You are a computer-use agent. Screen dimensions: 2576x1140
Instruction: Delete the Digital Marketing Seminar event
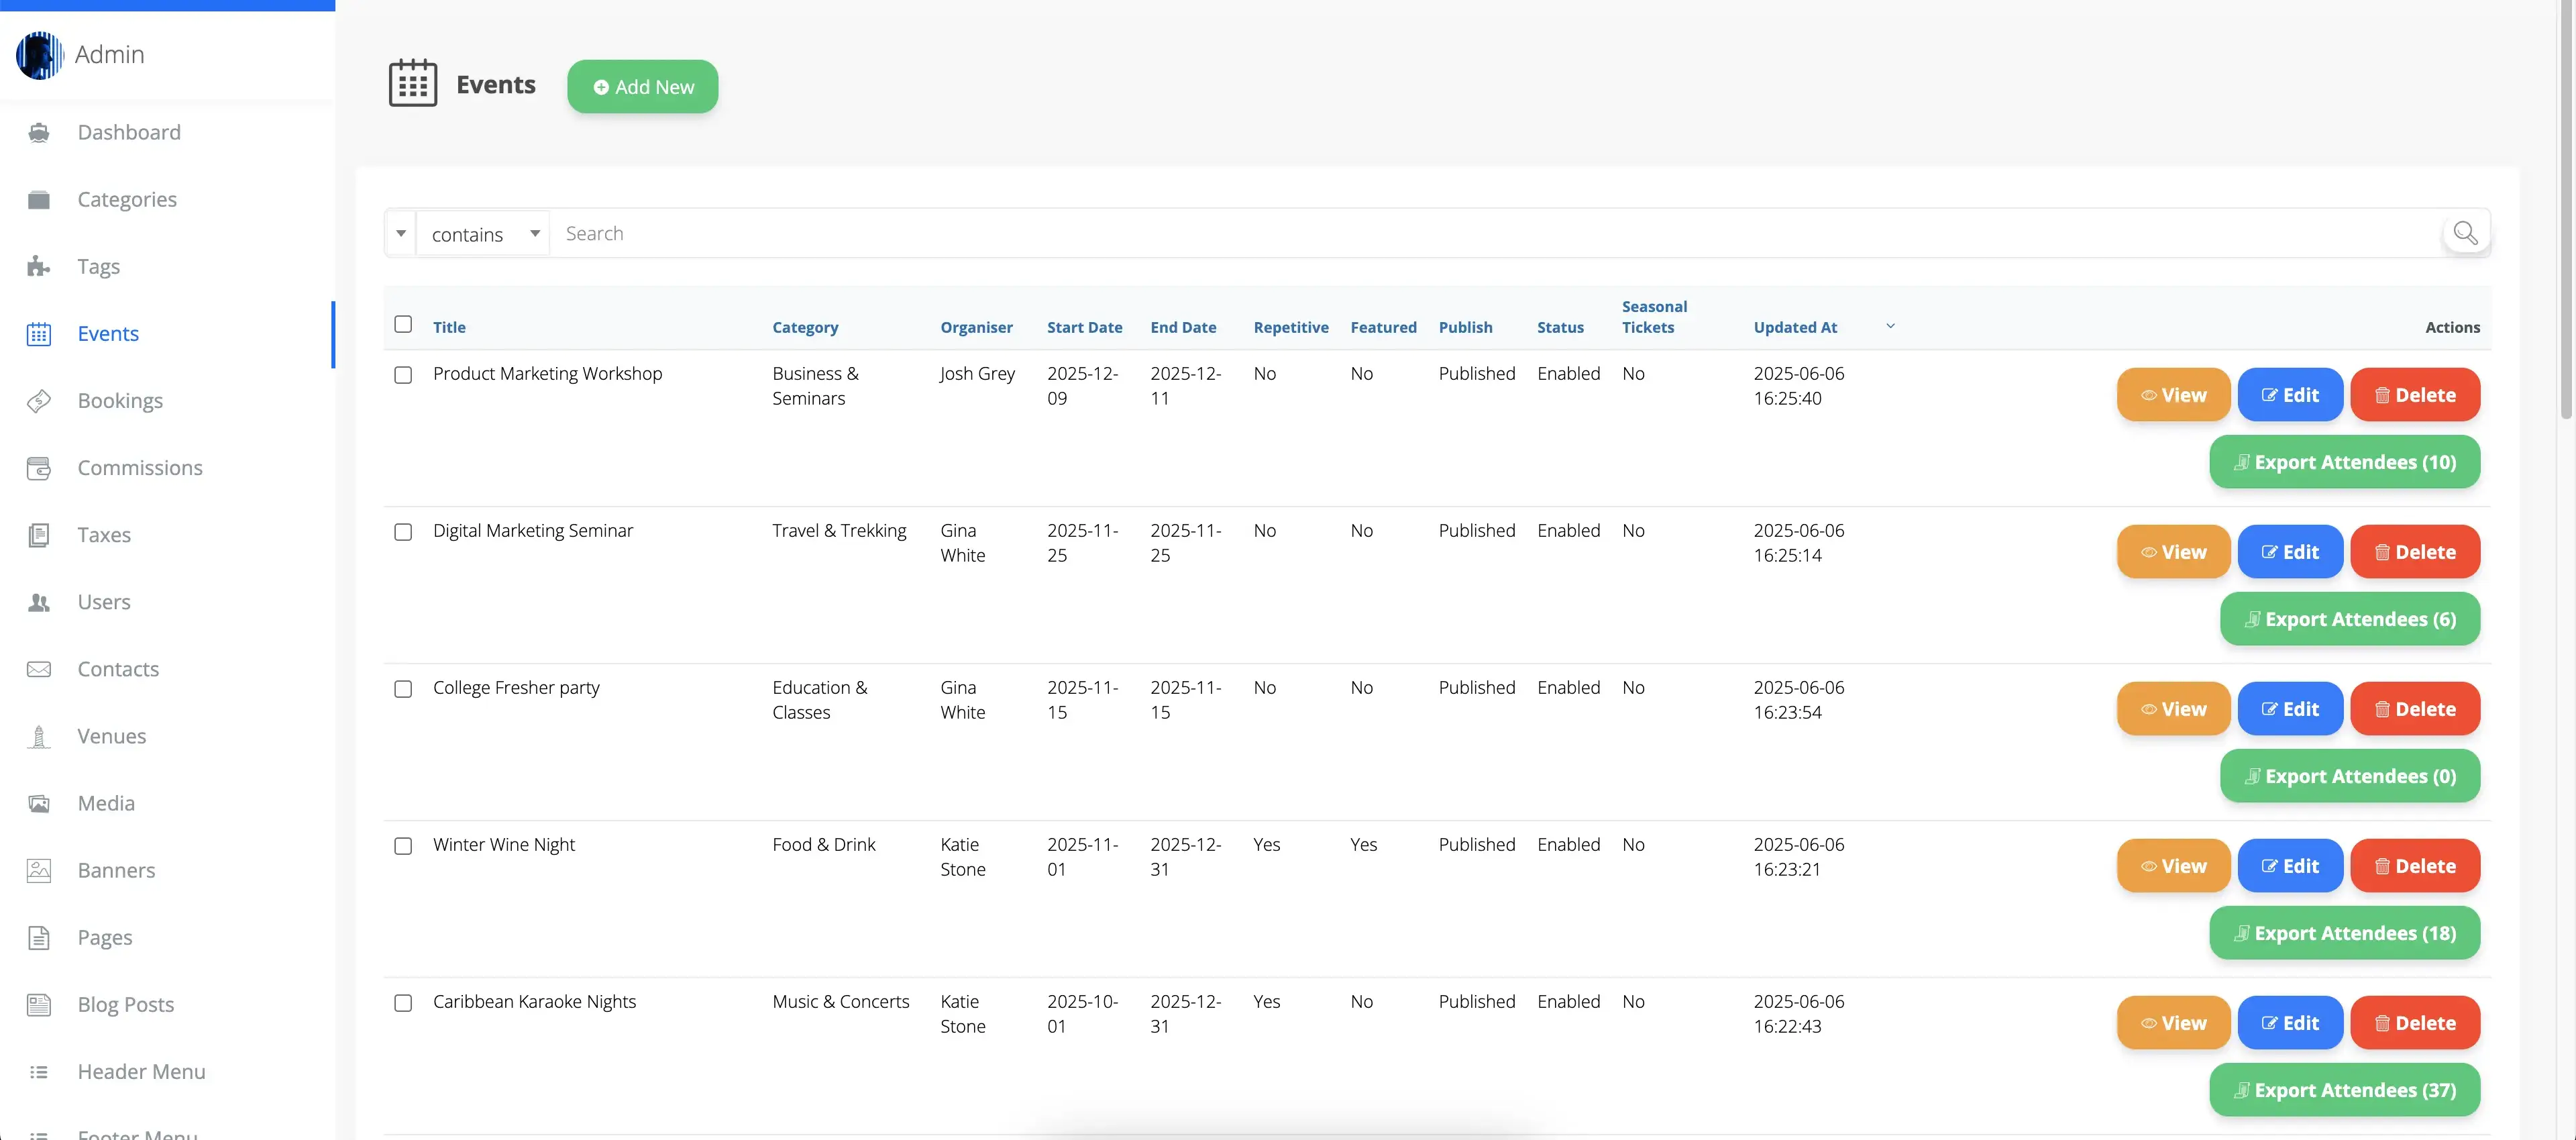2414,552
